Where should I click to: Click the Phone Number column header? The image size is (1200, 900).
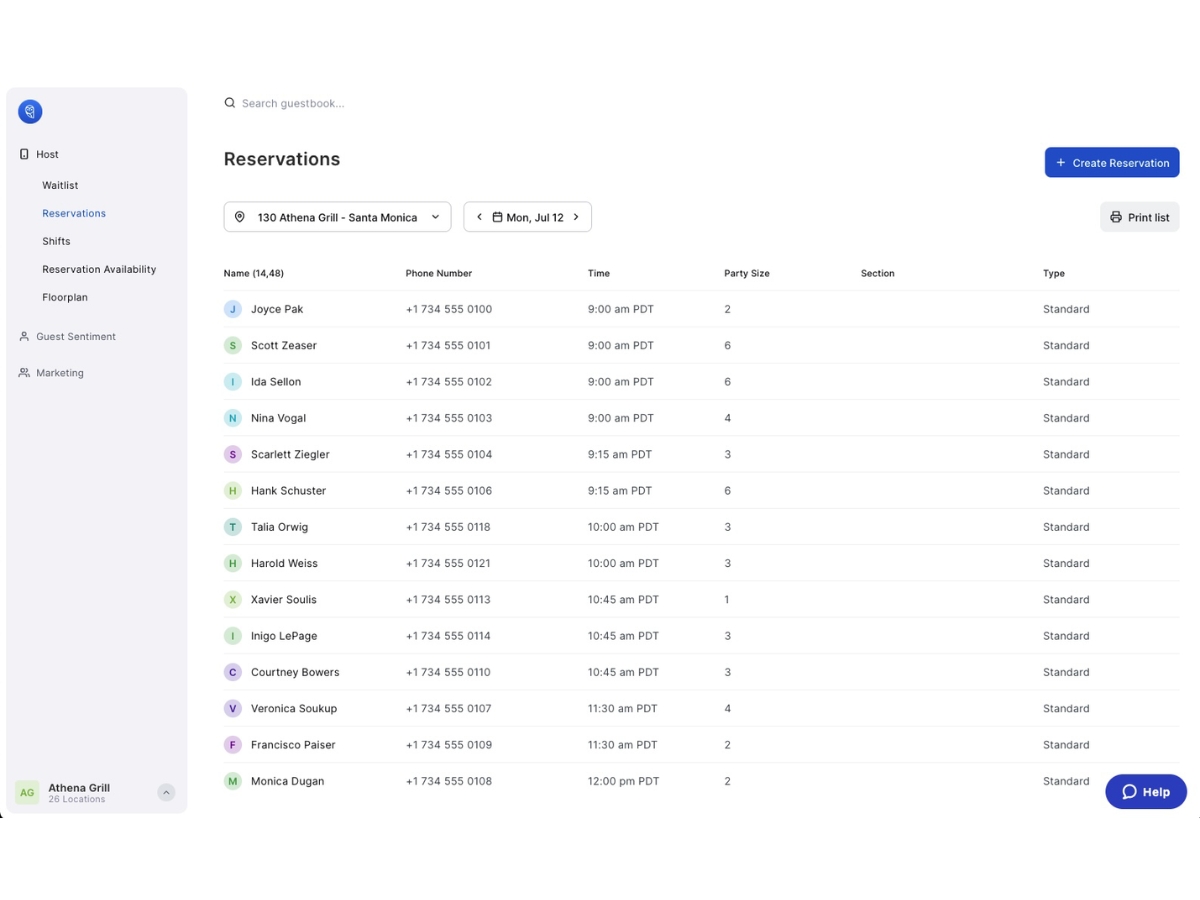pos(439,273)
